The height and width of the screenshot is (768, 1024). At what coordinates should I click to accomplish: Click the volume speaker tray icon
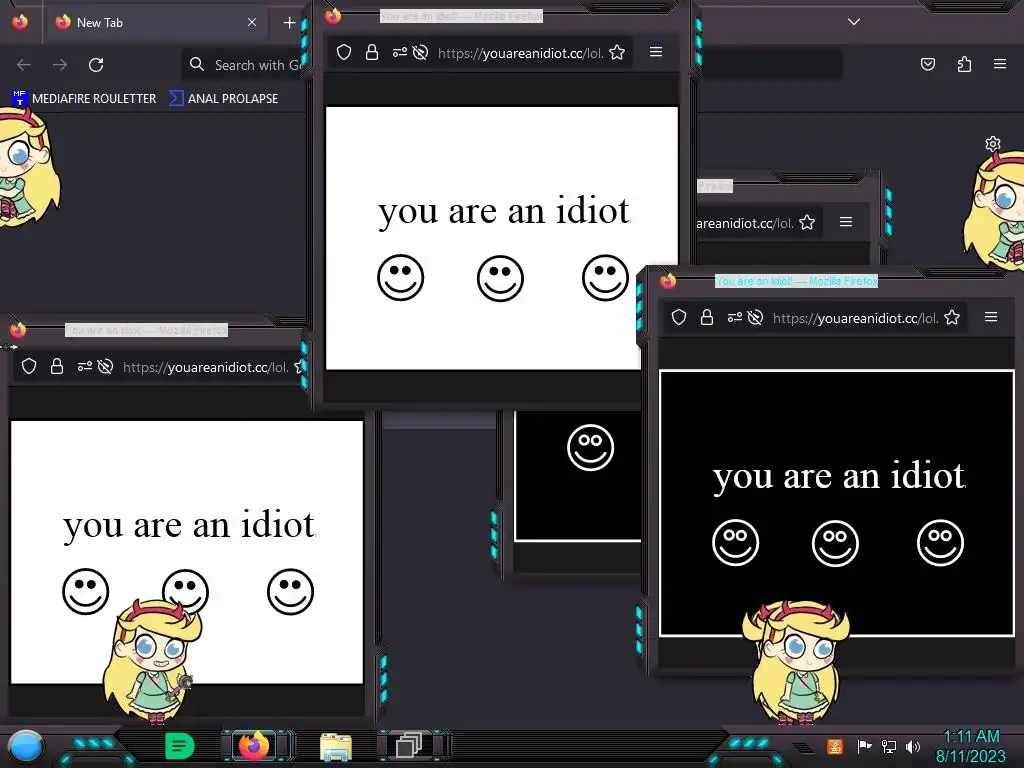coord(913,746)
